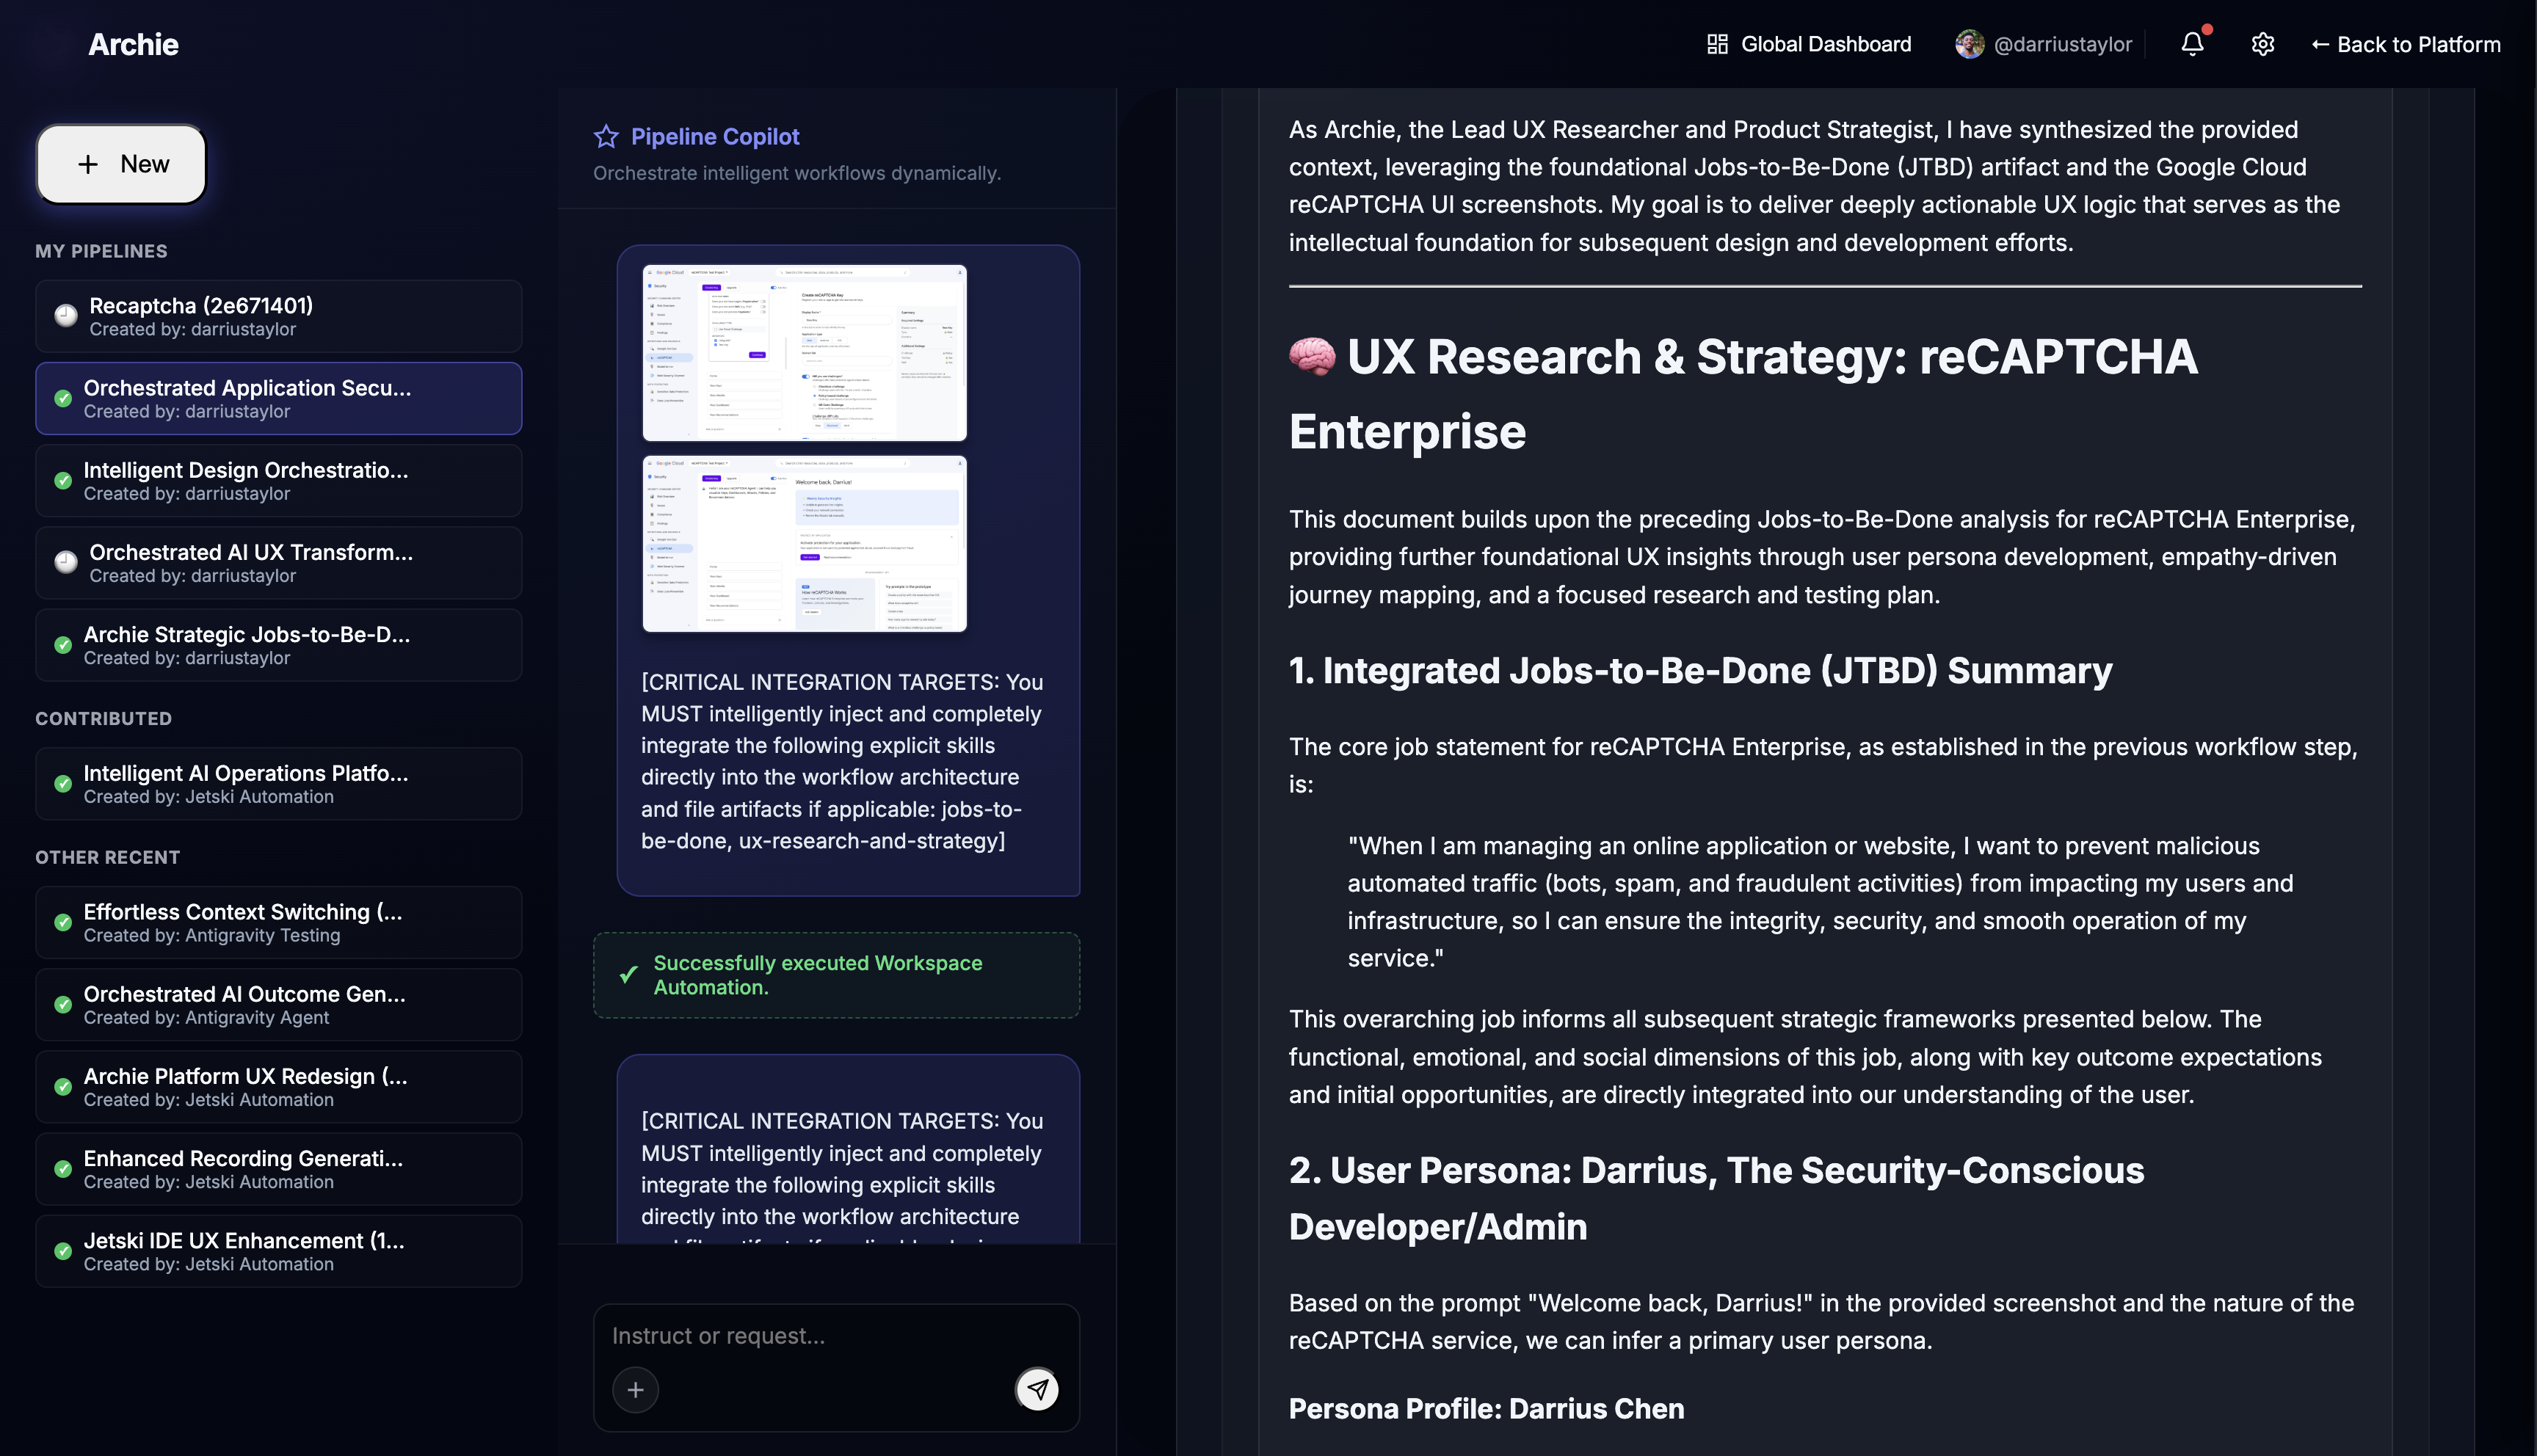Click the green check icon beside Enhanced Recording Generati...
The width and height of the screenshot is (2537, 1456).
[63, 1169]
